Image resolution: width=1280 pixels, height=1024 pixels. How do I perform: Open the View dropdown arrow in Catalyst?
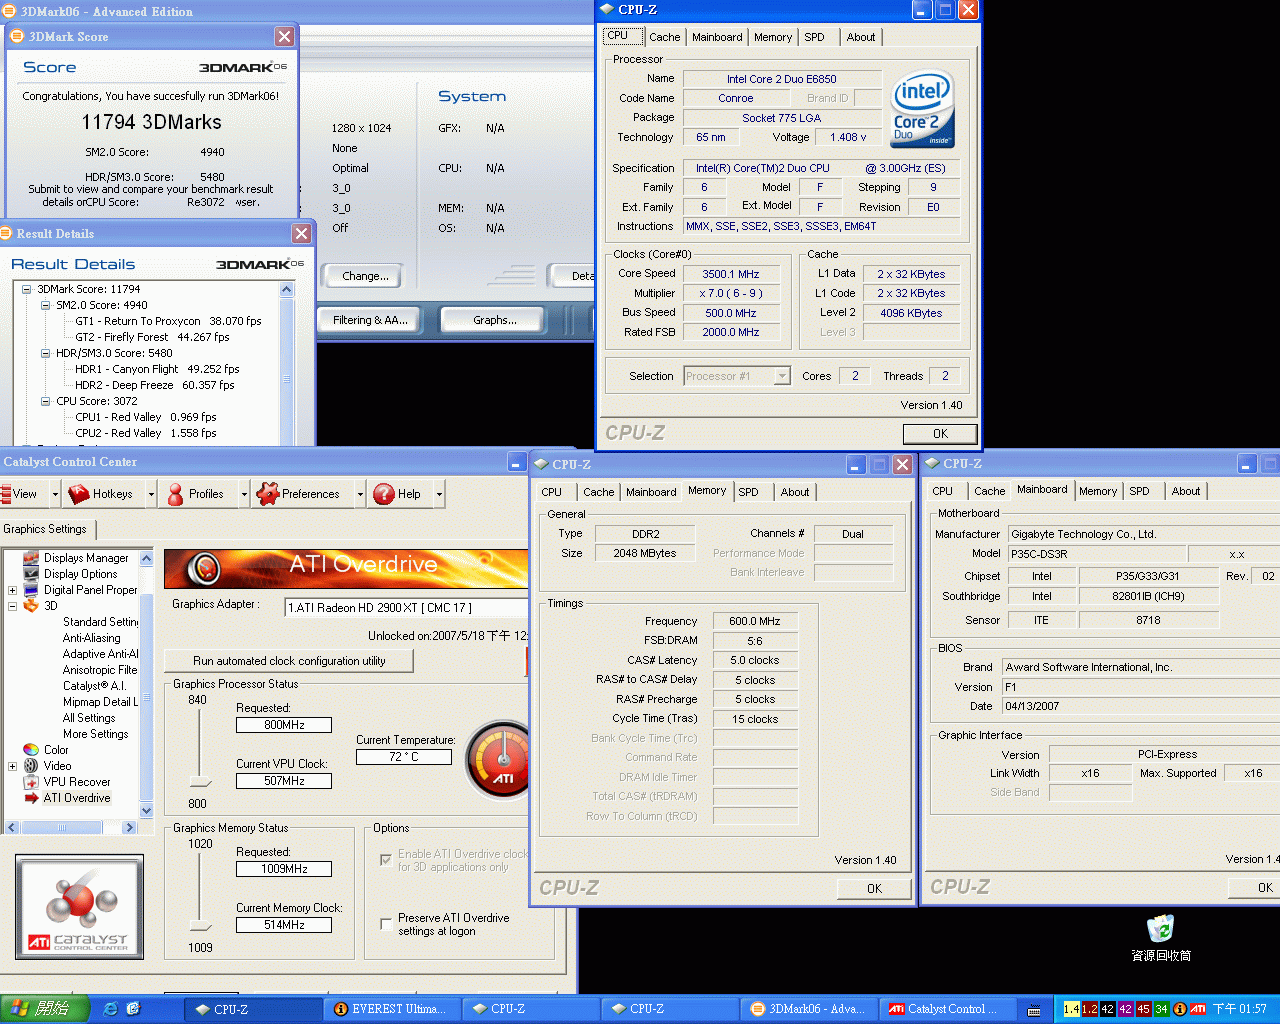tap(54, 494)
